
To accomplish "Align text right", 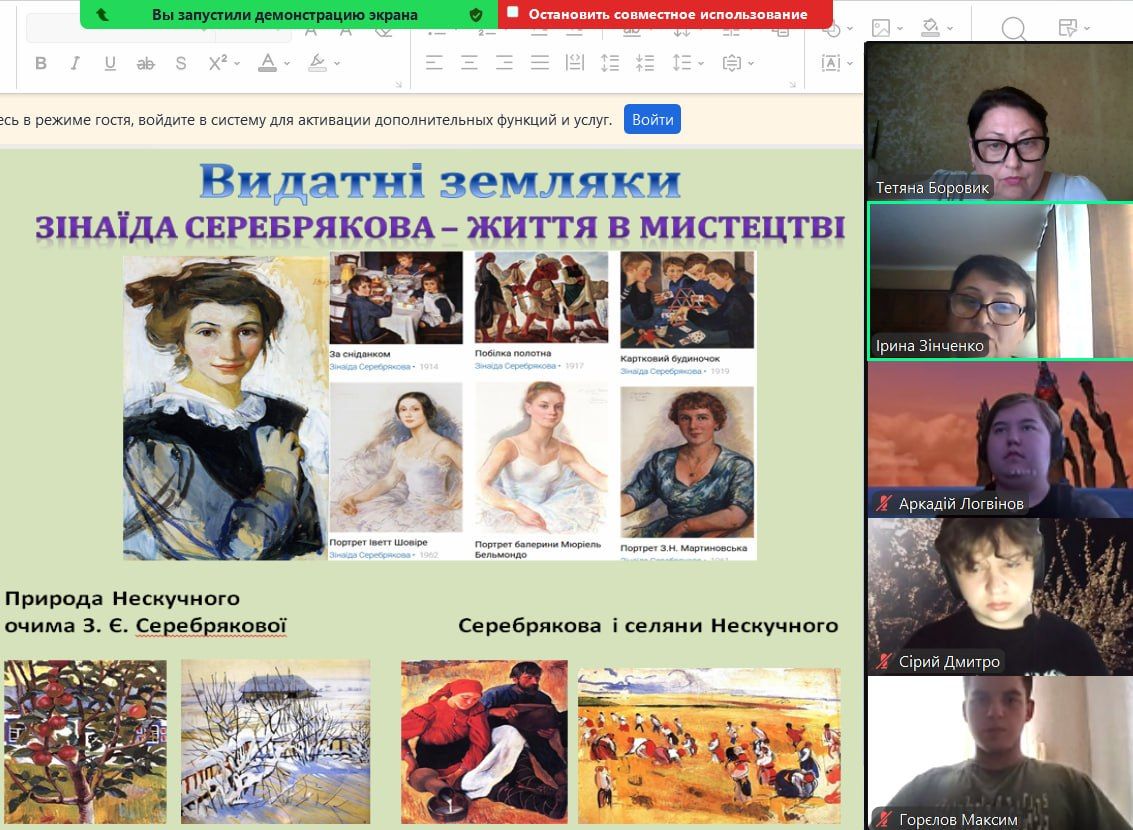I will click(504, 63).
